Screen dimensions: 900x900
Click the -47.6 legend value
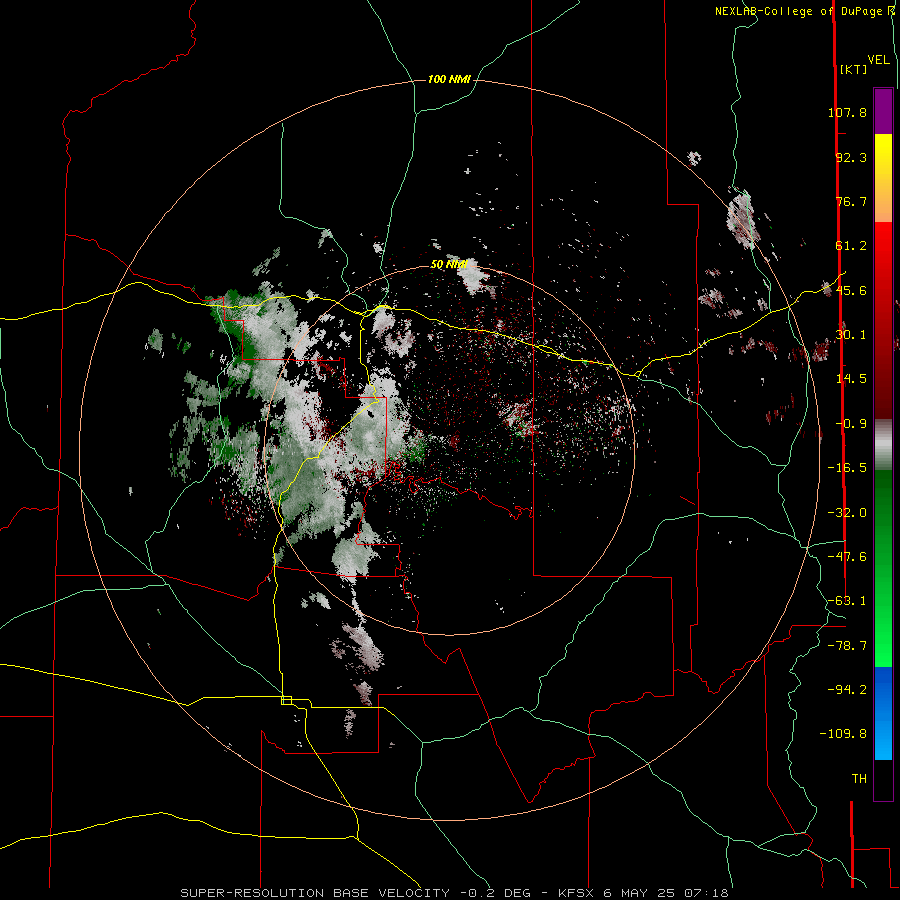(847, 557)
